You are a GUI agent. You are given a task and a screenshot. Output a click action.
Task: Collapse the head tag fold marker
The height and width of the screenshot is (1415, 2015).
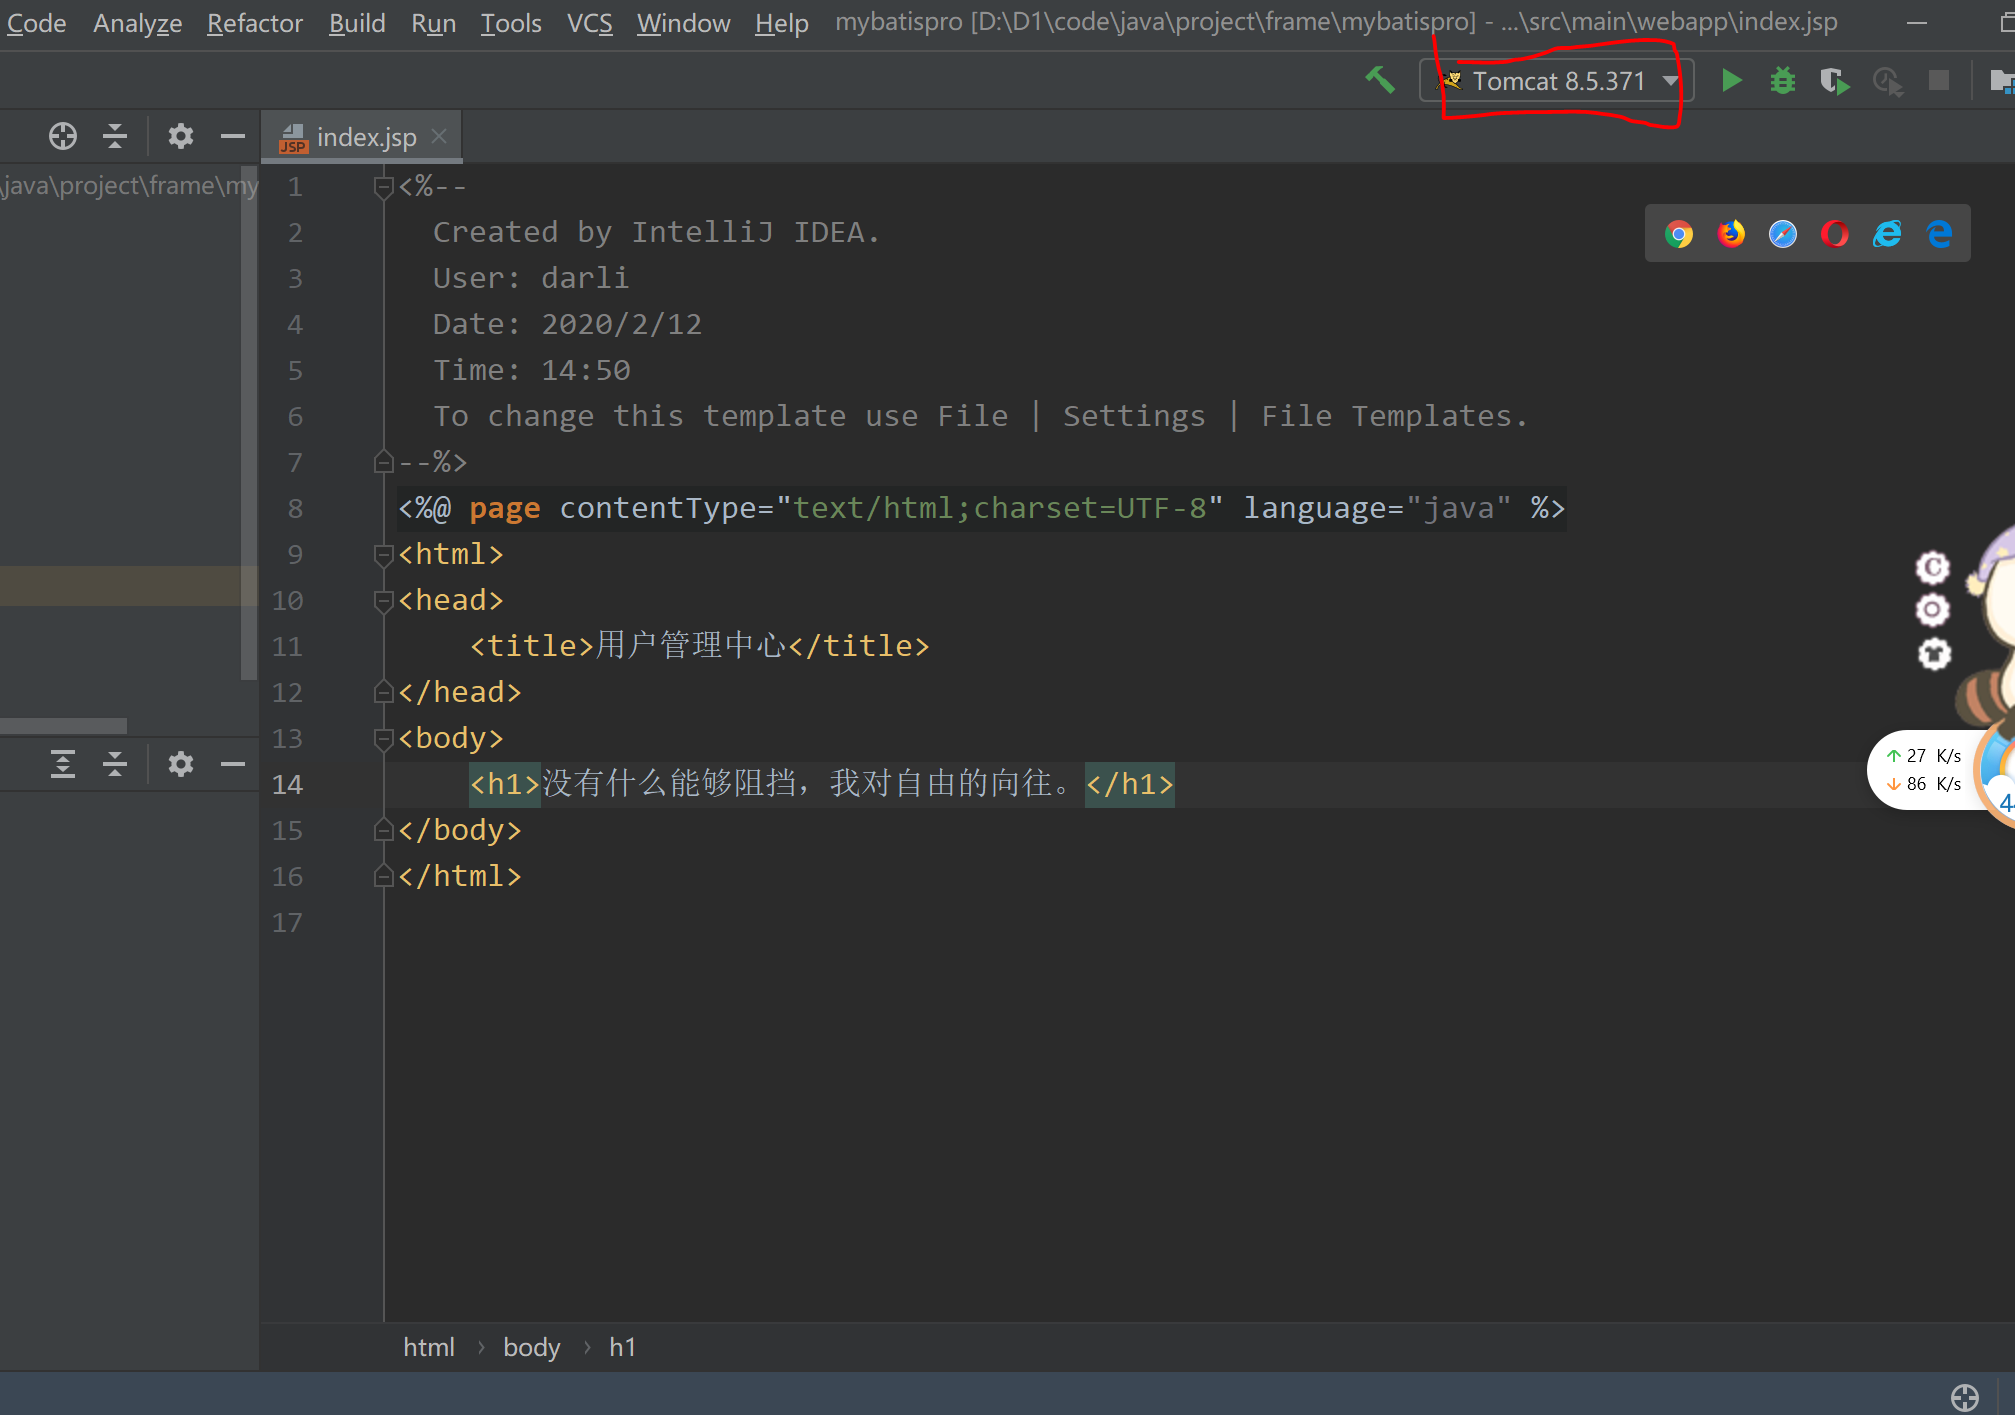point(383,600)
